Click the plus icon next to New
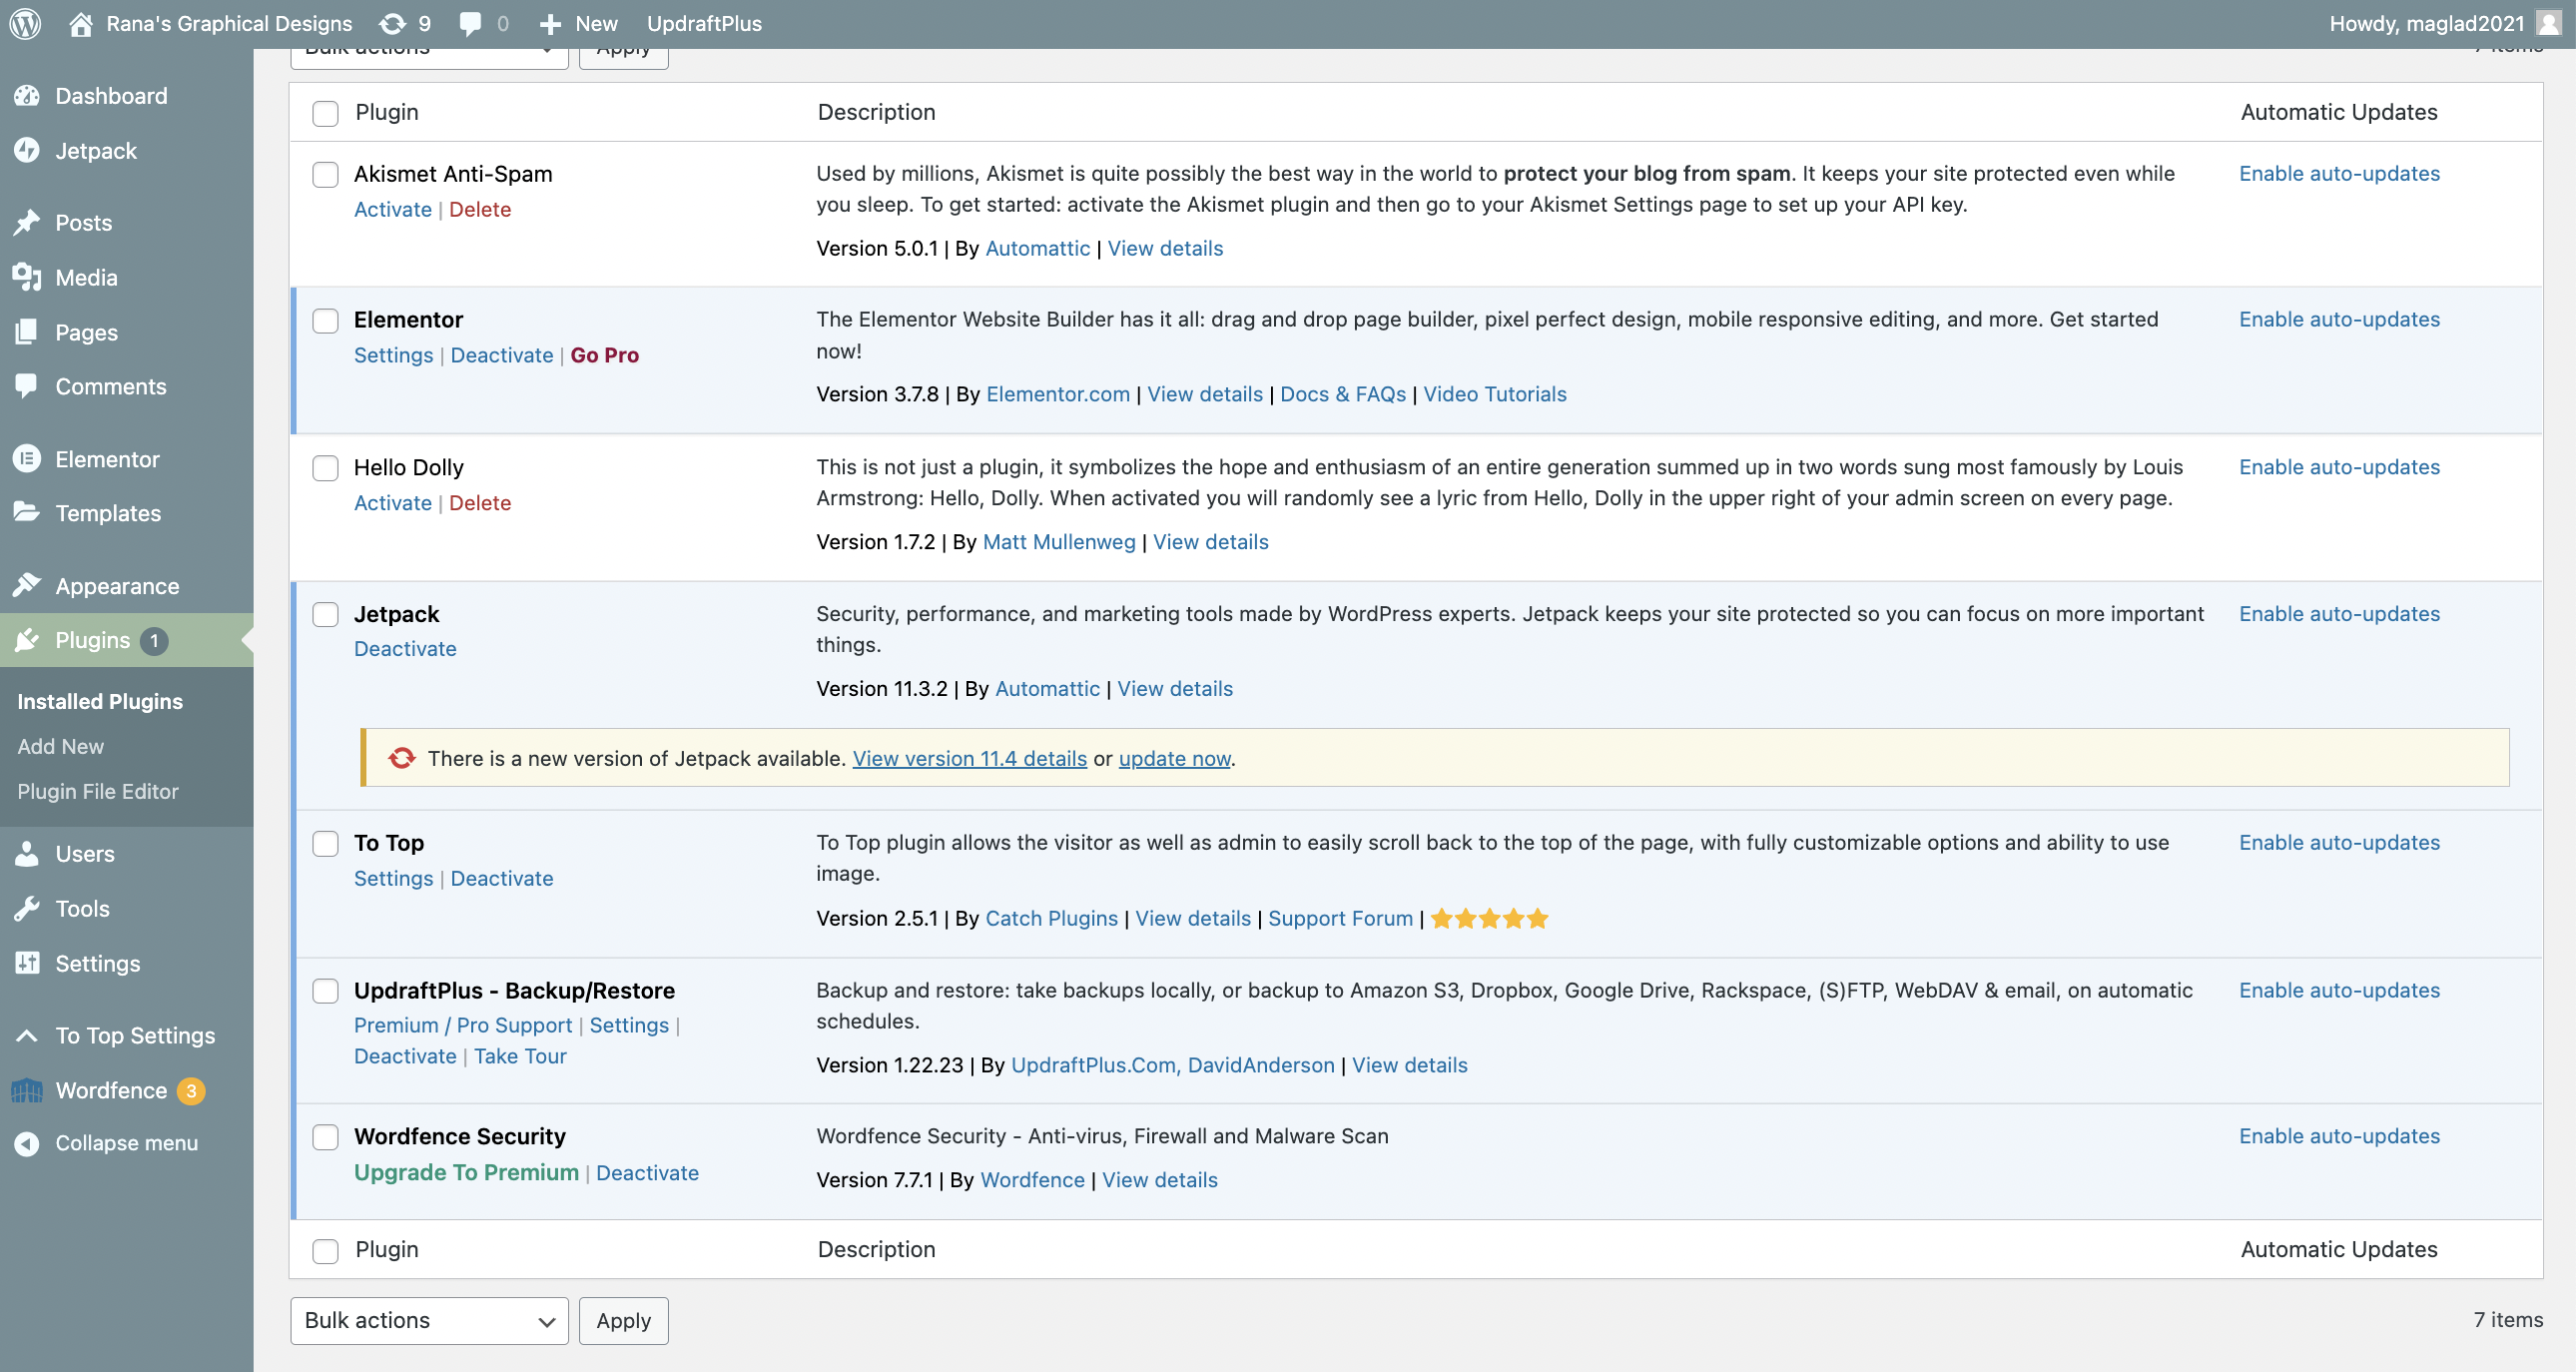The height and width of the screenshot is (1372, 2576). click(550, 24)
